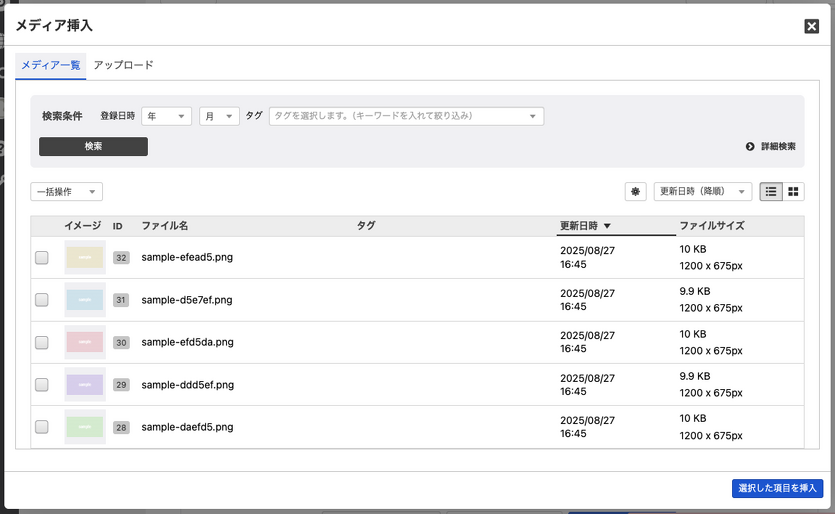The image size is (835, 514).
Task: Switch to grid thumbnail view
Action: (794, 191)
